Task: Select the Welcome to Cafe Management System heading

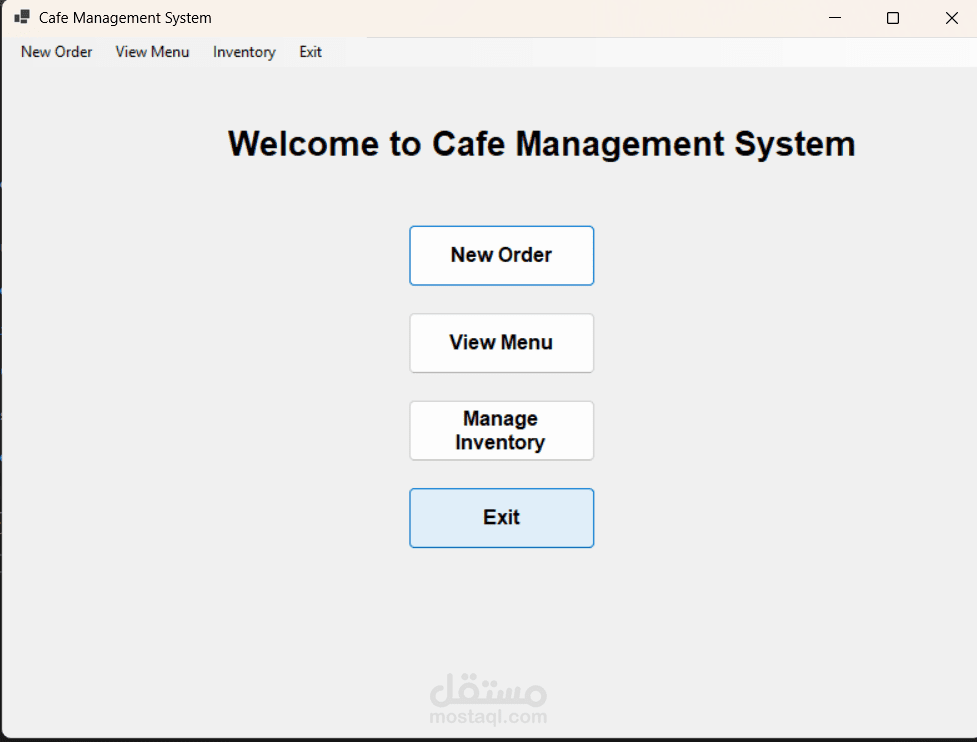Action: [541, 144]
